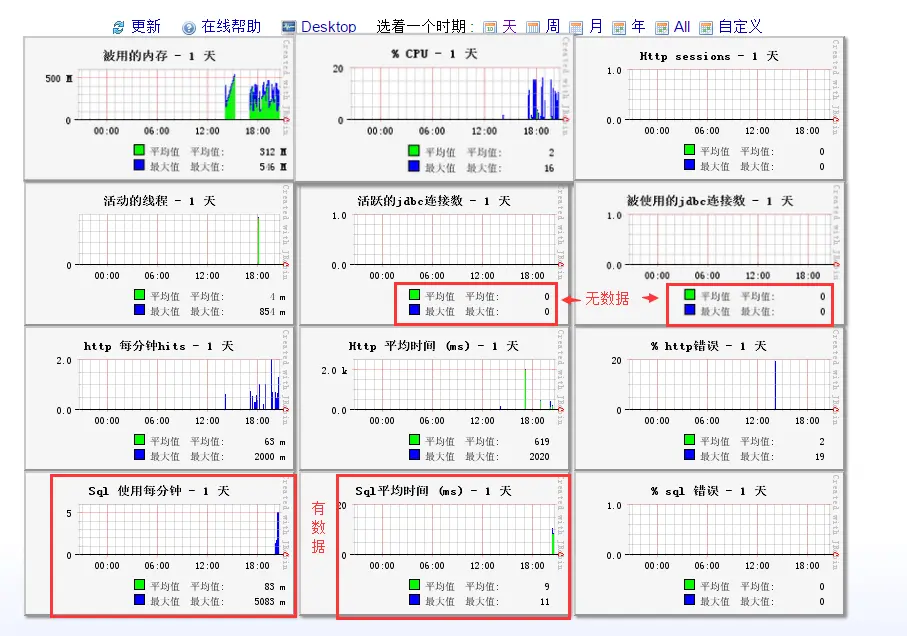This screenshot has width=907, height=636.
Task: Click the calendar icon beside 自定义
Action: 706,28
